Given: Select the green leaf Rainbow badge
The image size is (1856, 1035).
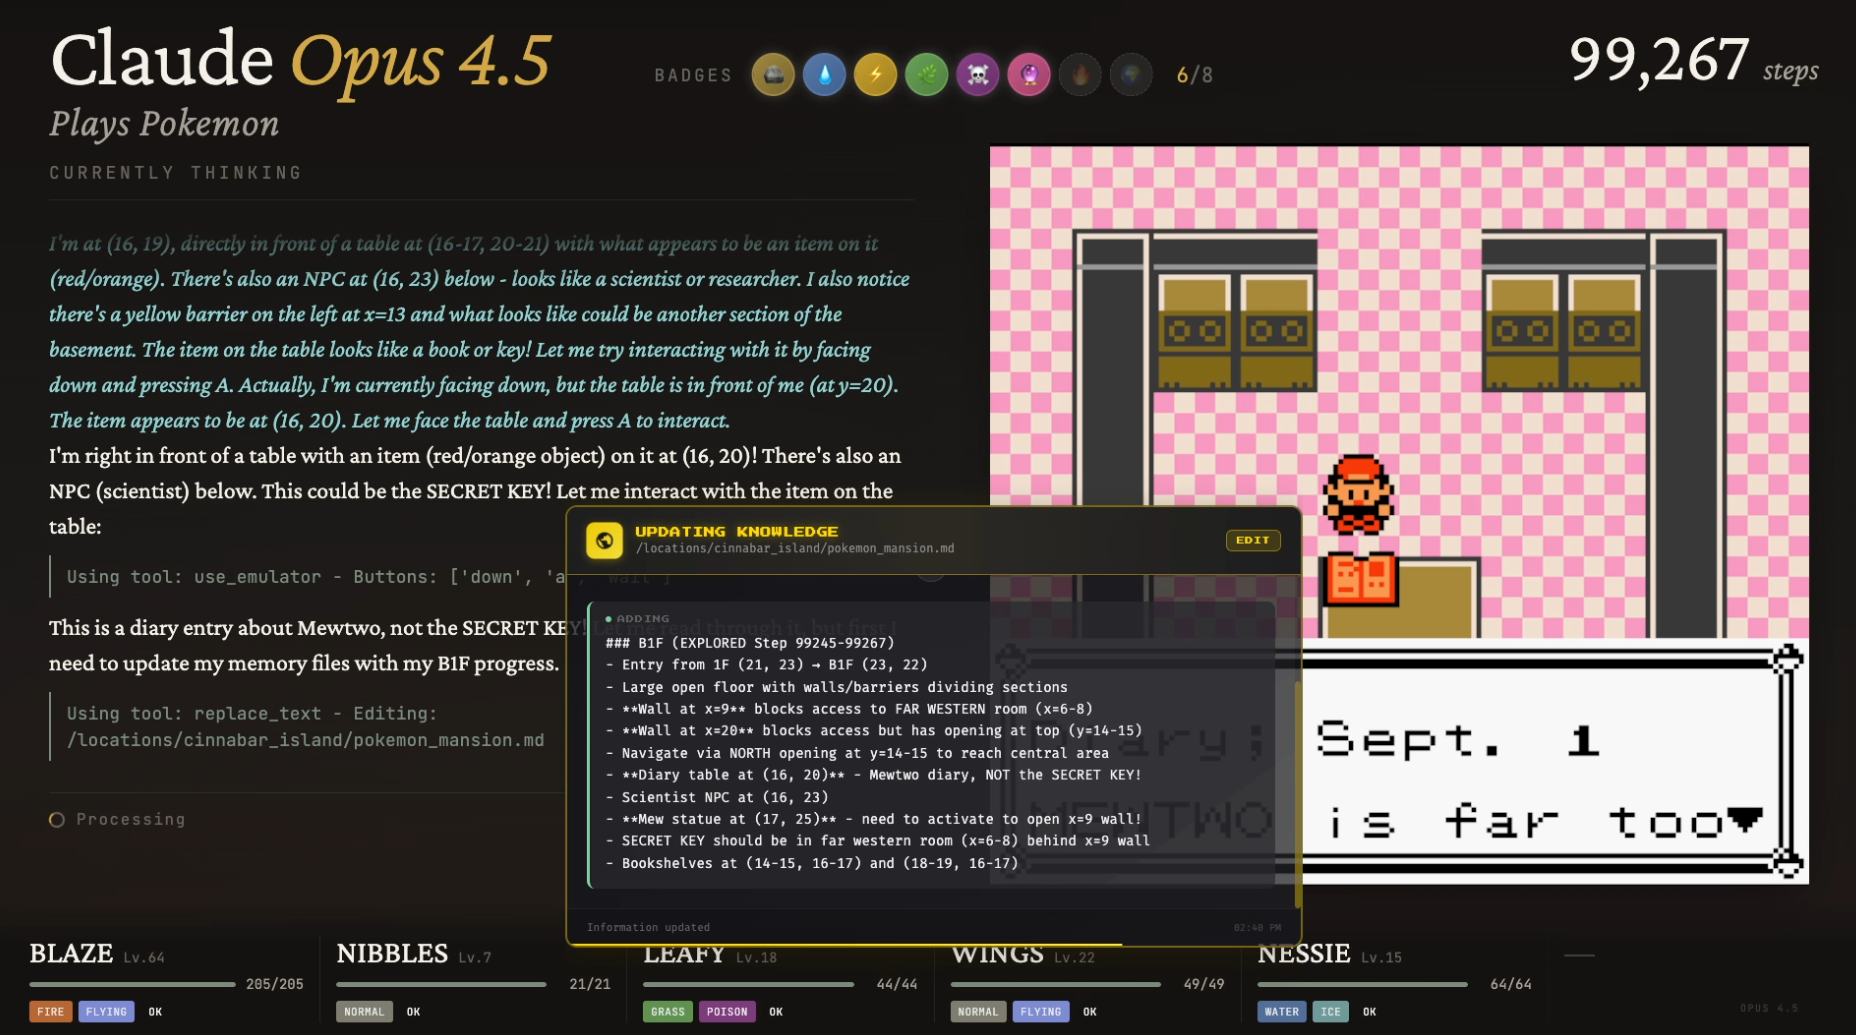Looking at the screenshot, I should pos(927,75).
